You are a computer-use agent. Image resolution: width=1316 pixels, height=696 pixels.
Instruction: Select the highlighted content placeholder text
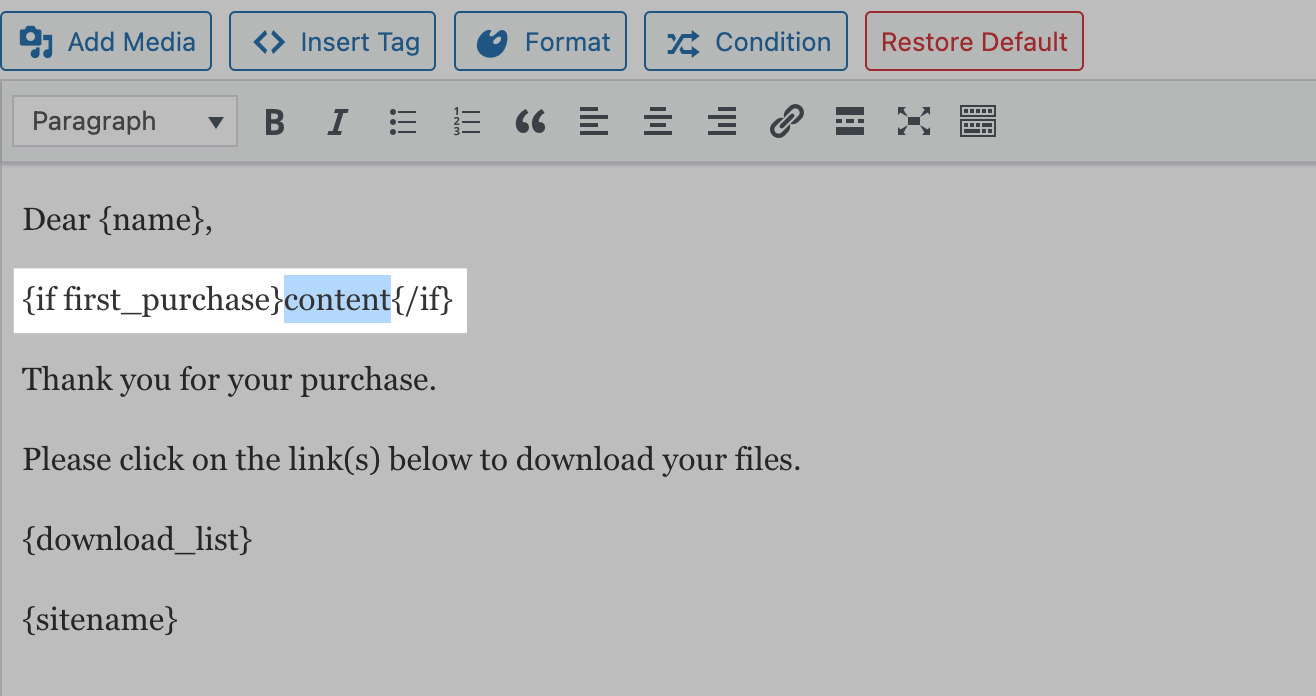pyautogui.click(x=337, y=300)
